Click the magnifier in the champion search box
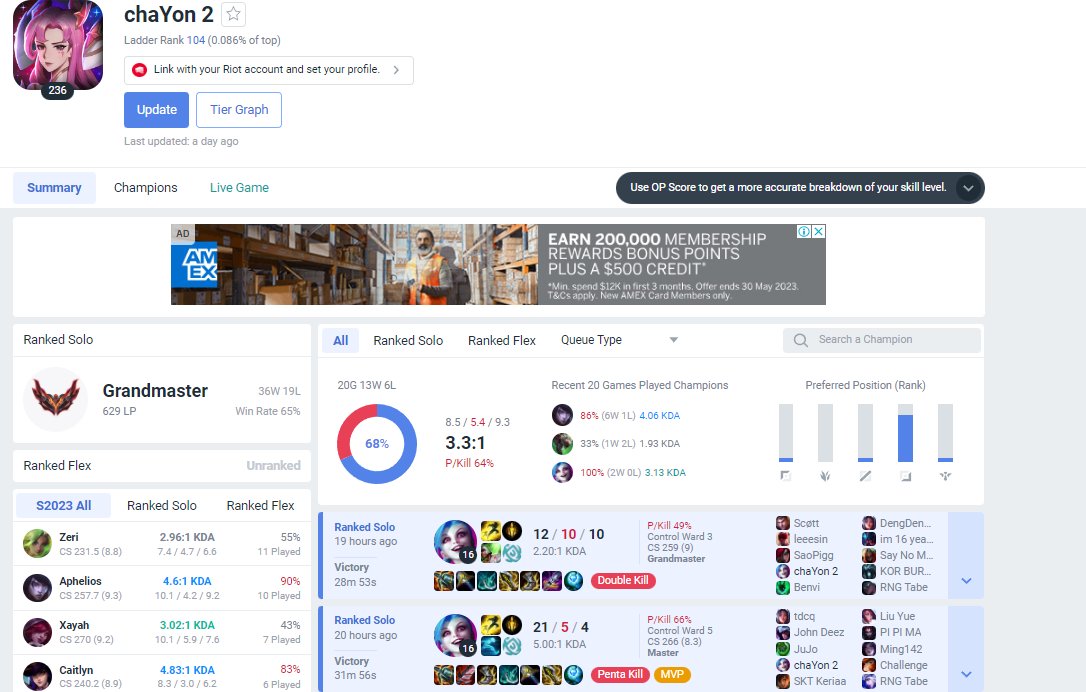 pyautogui.click(x=799, y=340)
